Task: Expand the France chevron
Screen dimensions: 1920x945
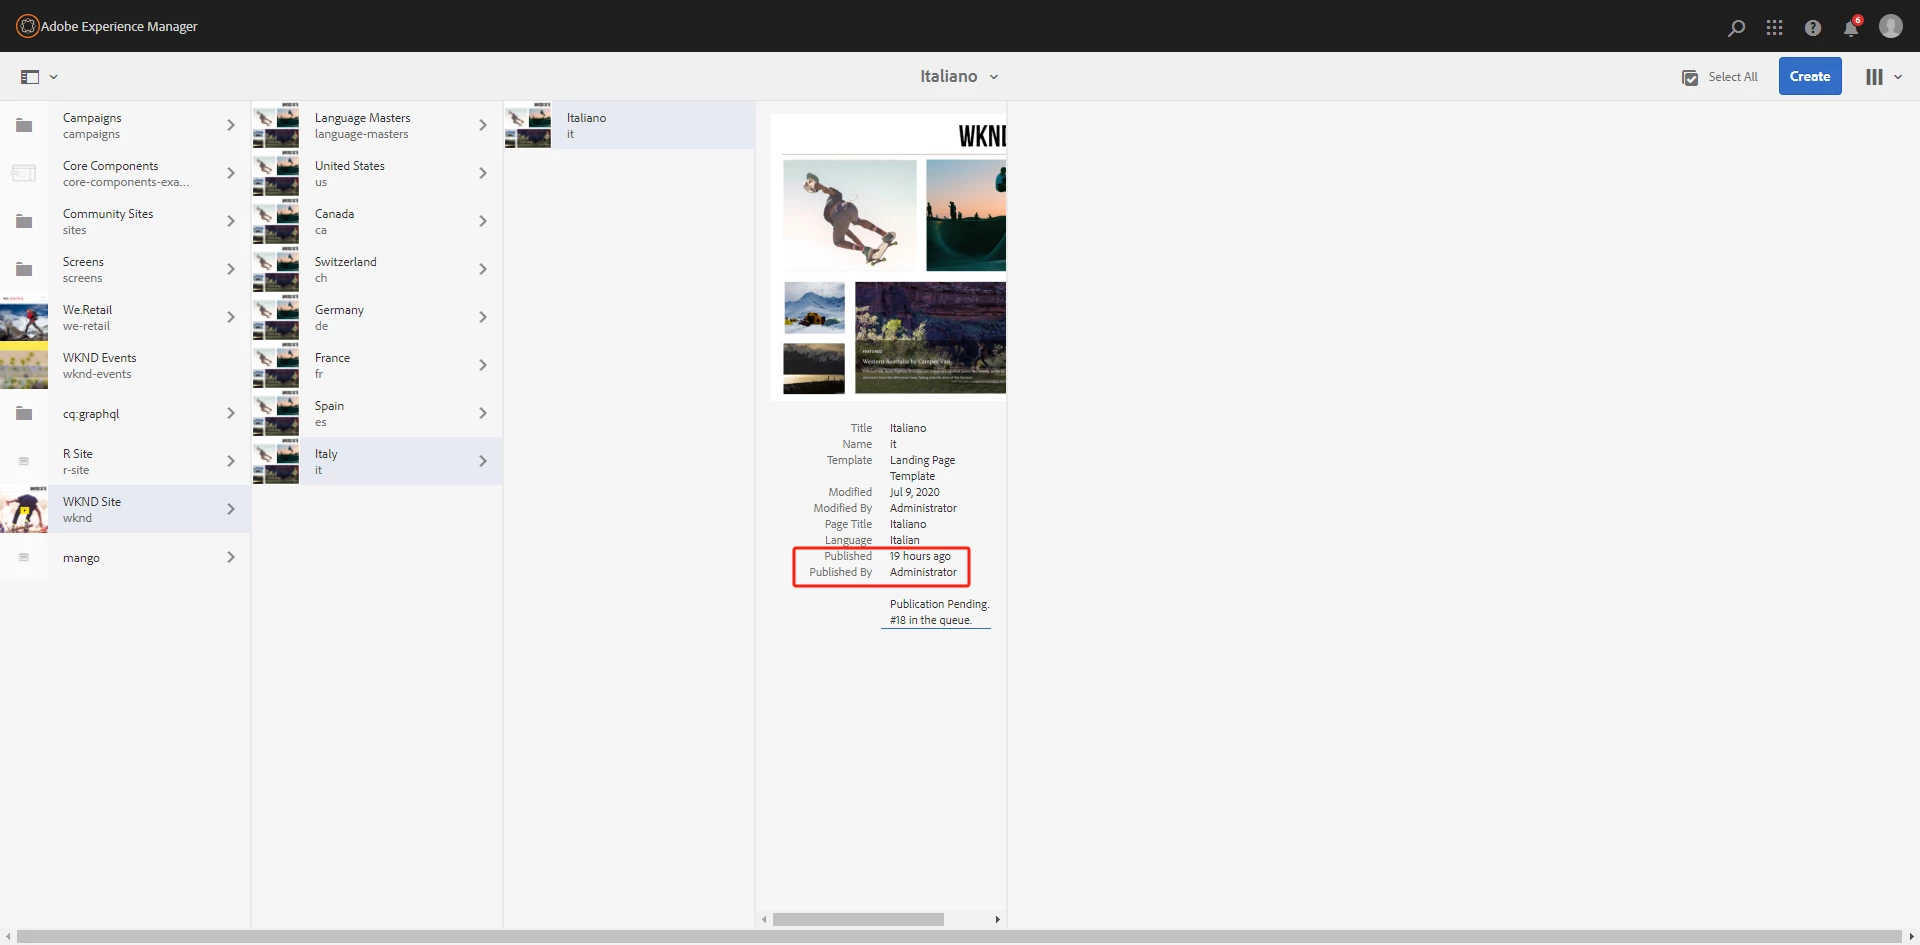Action: pyautogui.click(x=483, y=365)
